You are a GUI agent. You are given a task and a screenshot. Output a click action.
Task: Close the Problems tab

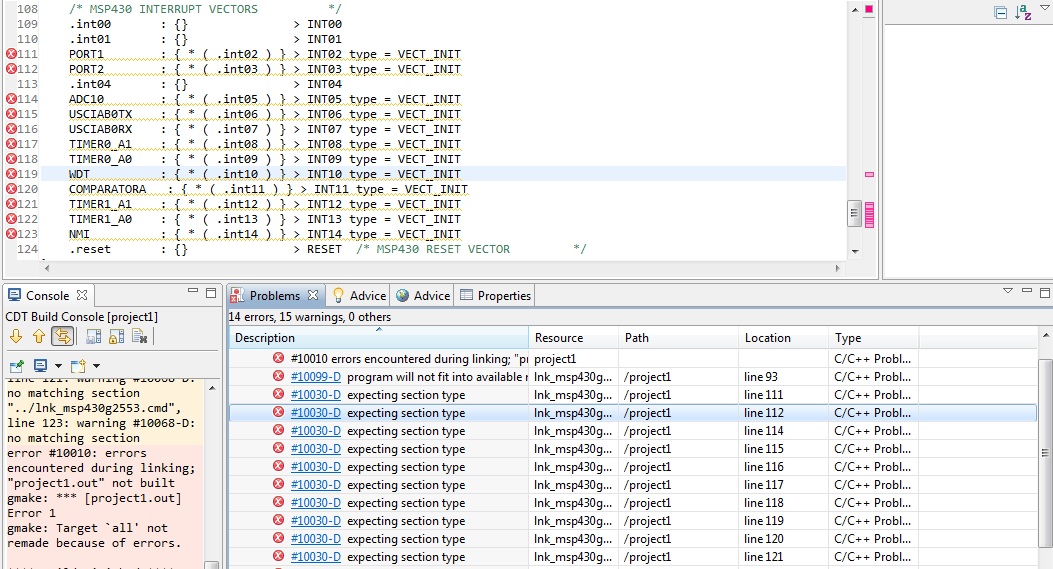coord(313,295)
